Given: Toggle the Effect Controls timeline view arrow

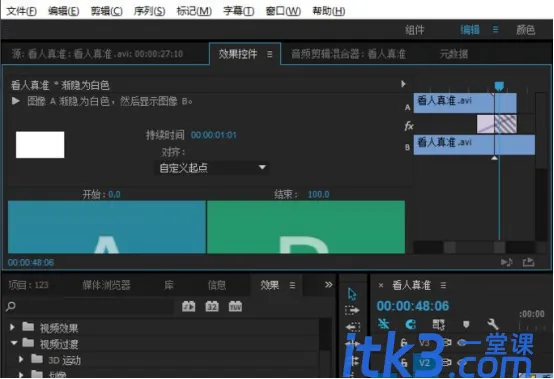Looking at the screenshot, I should coord(403,84).
